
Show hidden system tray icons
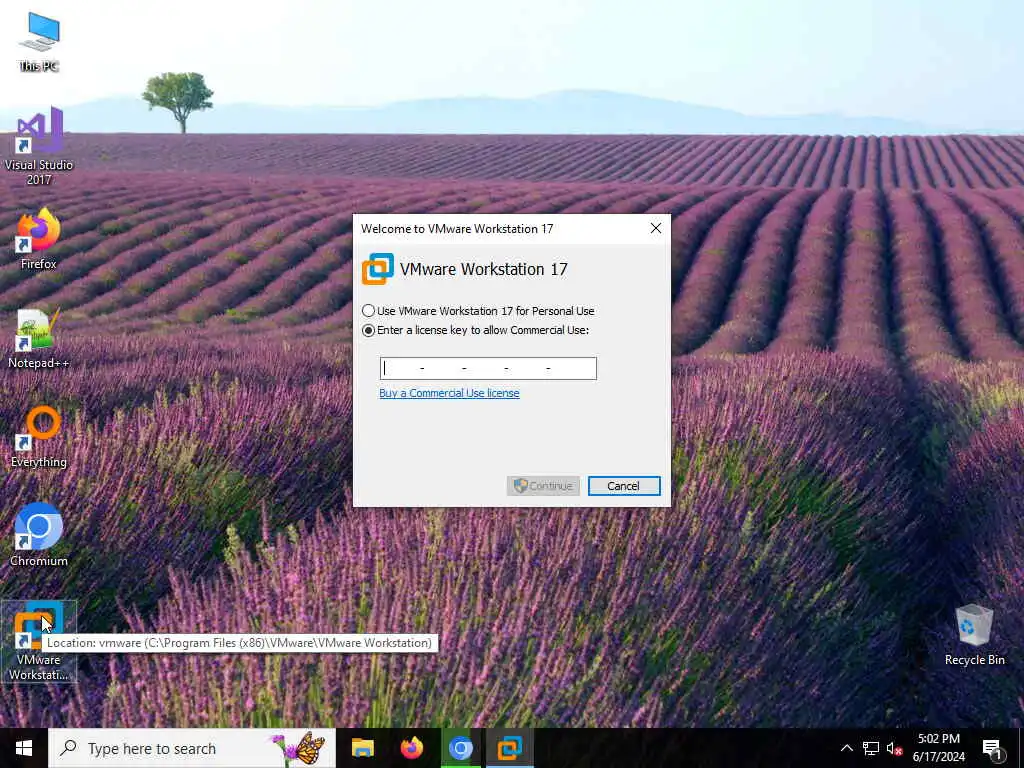[x=846, y=748]
